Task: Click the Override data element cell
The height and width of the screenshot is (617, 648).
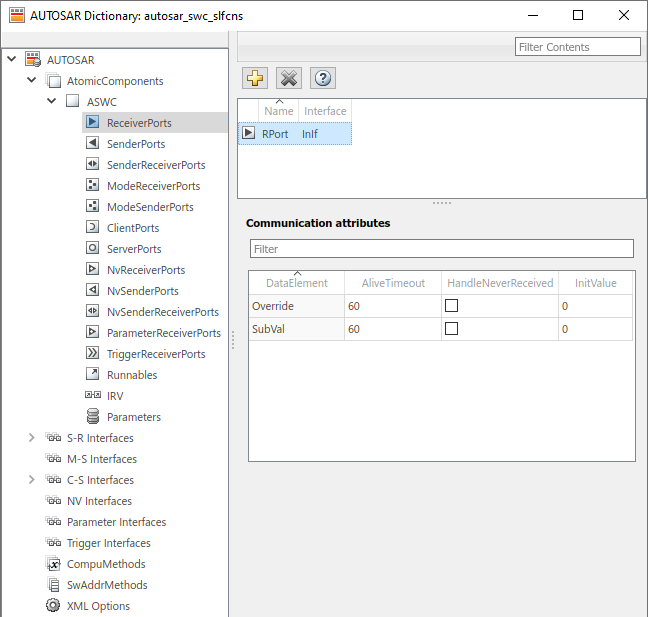Action: 297,306
